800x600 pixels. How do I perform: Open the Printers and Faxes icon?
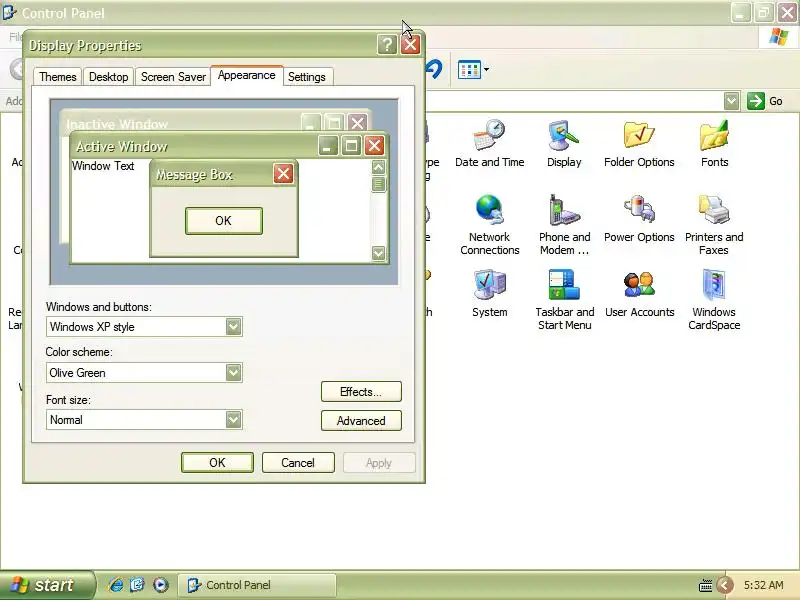[714, 225]
